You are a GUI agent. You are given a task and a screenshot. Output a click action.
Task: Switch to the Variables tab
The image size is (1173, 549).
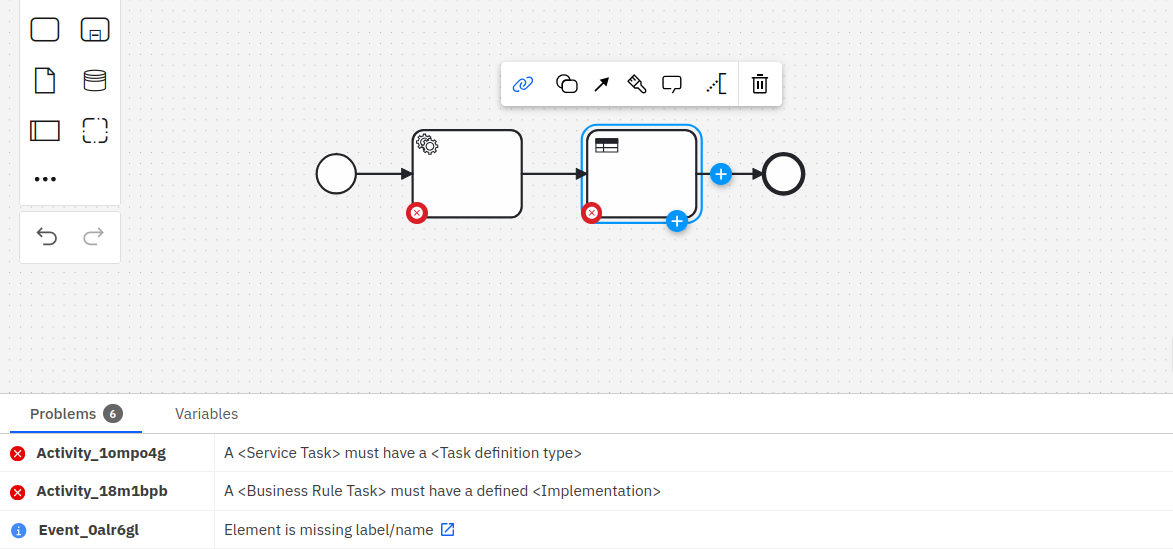tap(206, 414)
